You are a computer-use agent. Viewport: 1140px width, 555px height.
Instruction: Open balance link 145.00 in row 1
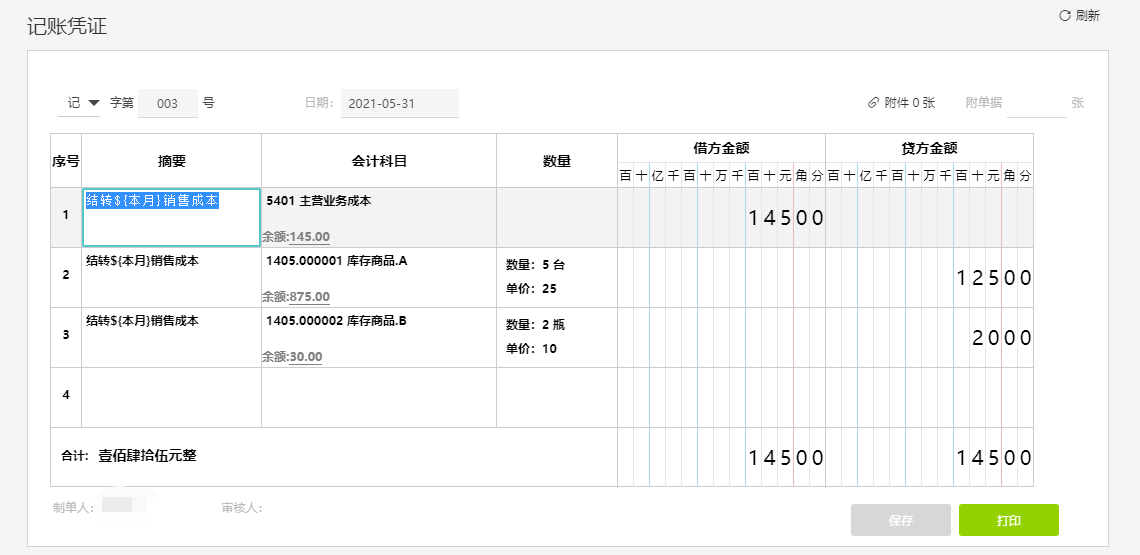pyautogui.click(x=309, y=237)
